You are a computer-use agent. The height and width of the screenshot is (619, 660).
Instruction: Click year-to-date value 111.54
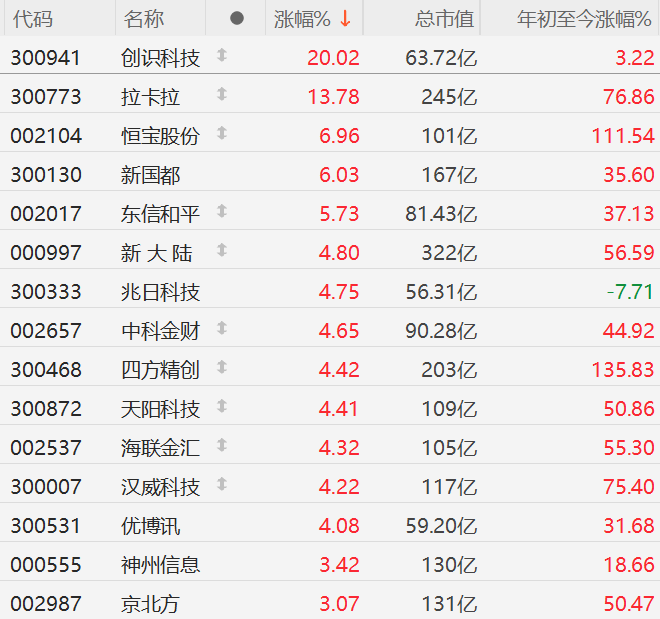[623, 136]
